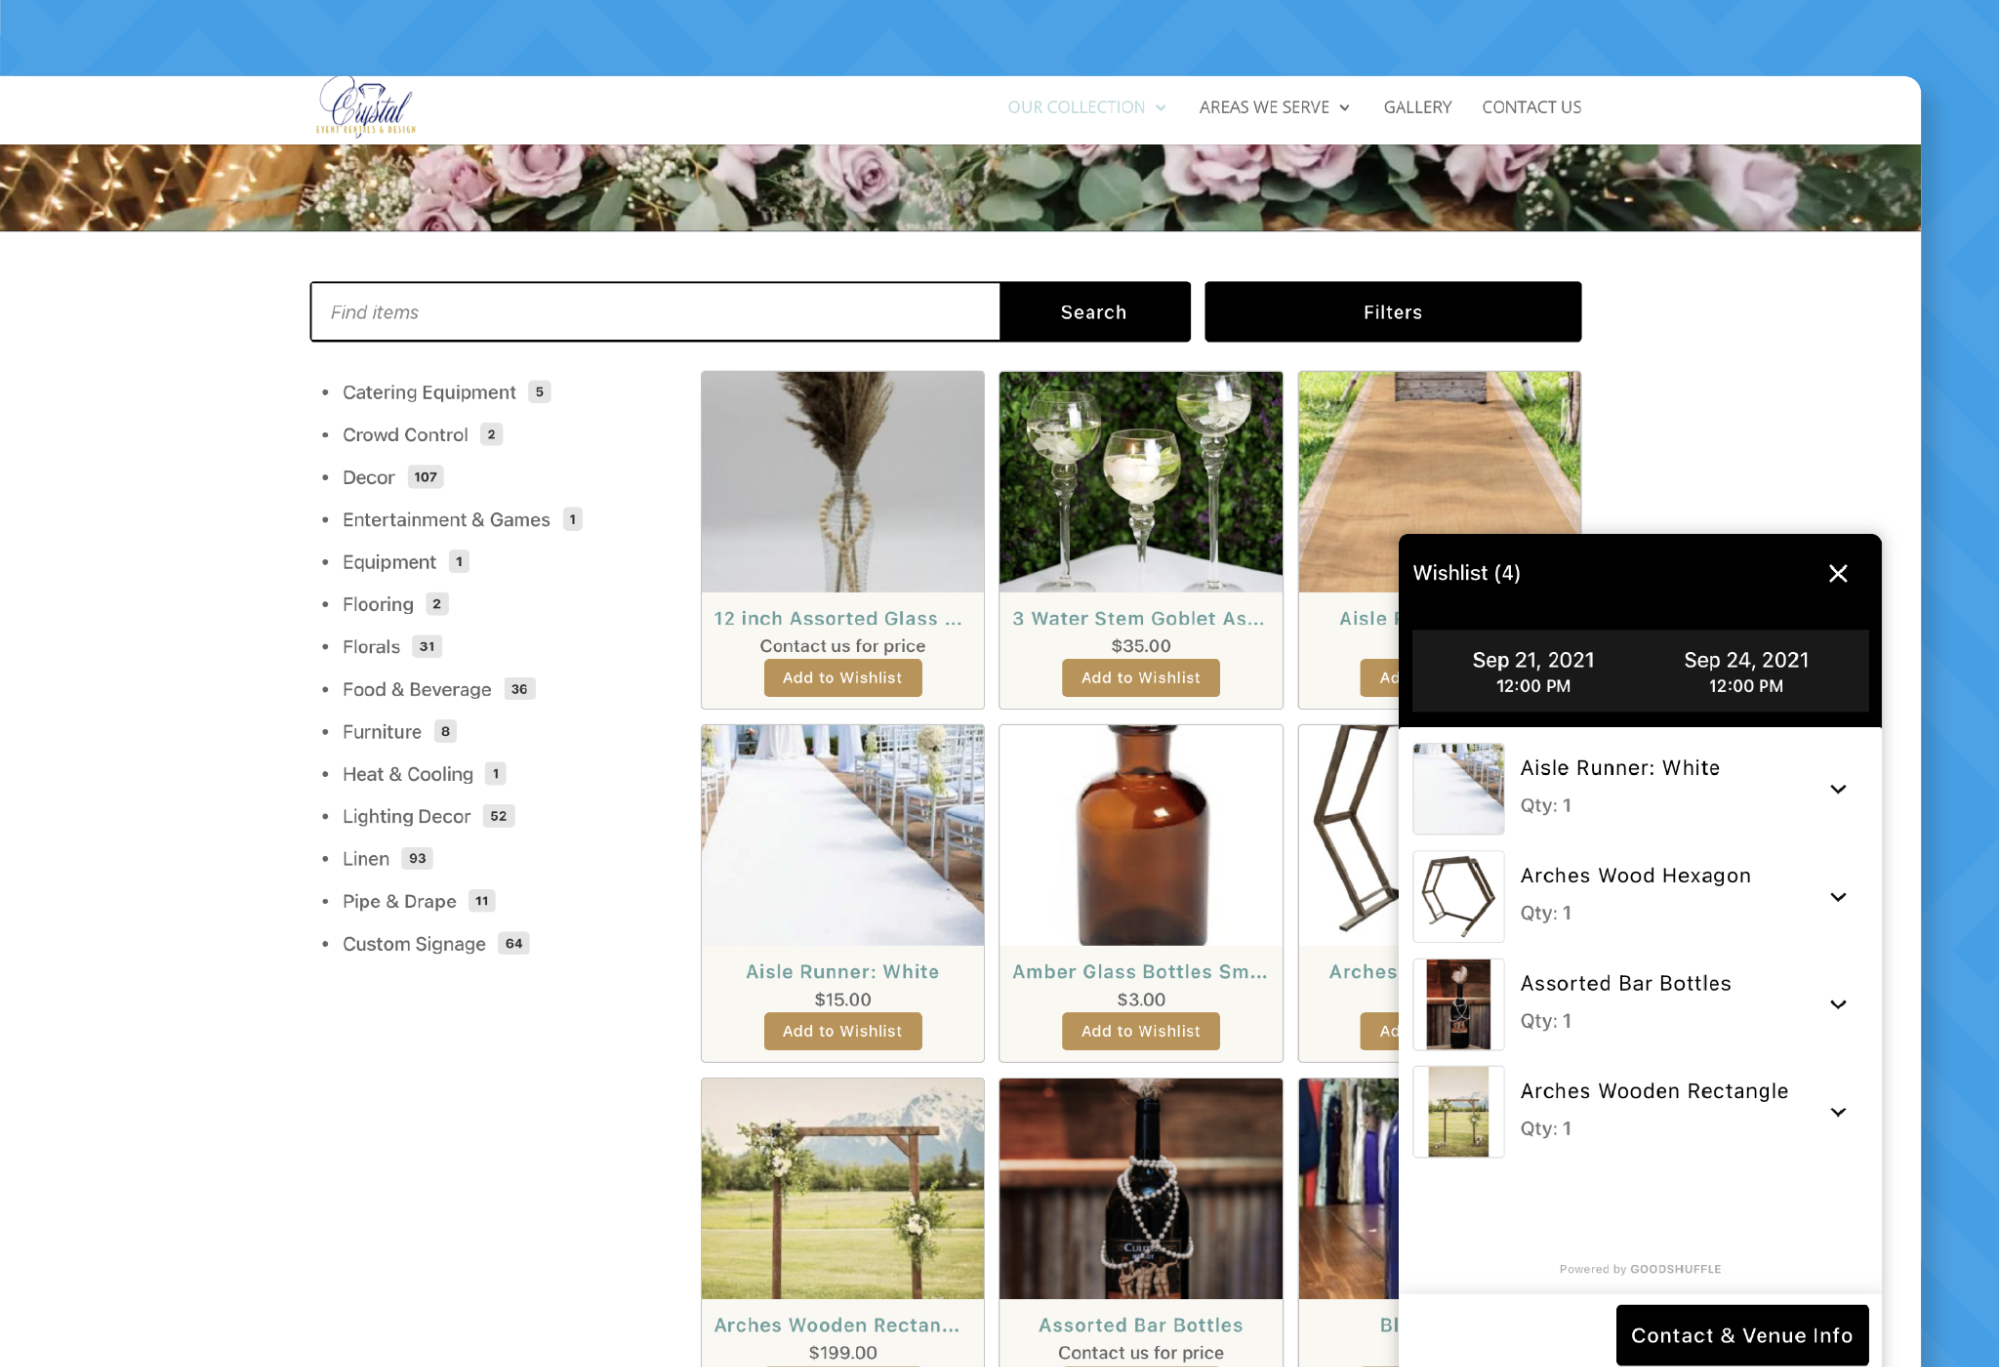Open the 12 inch Assorted Glass title link
This screenshot has height=1368, width=1999.
tap(838, 619)
